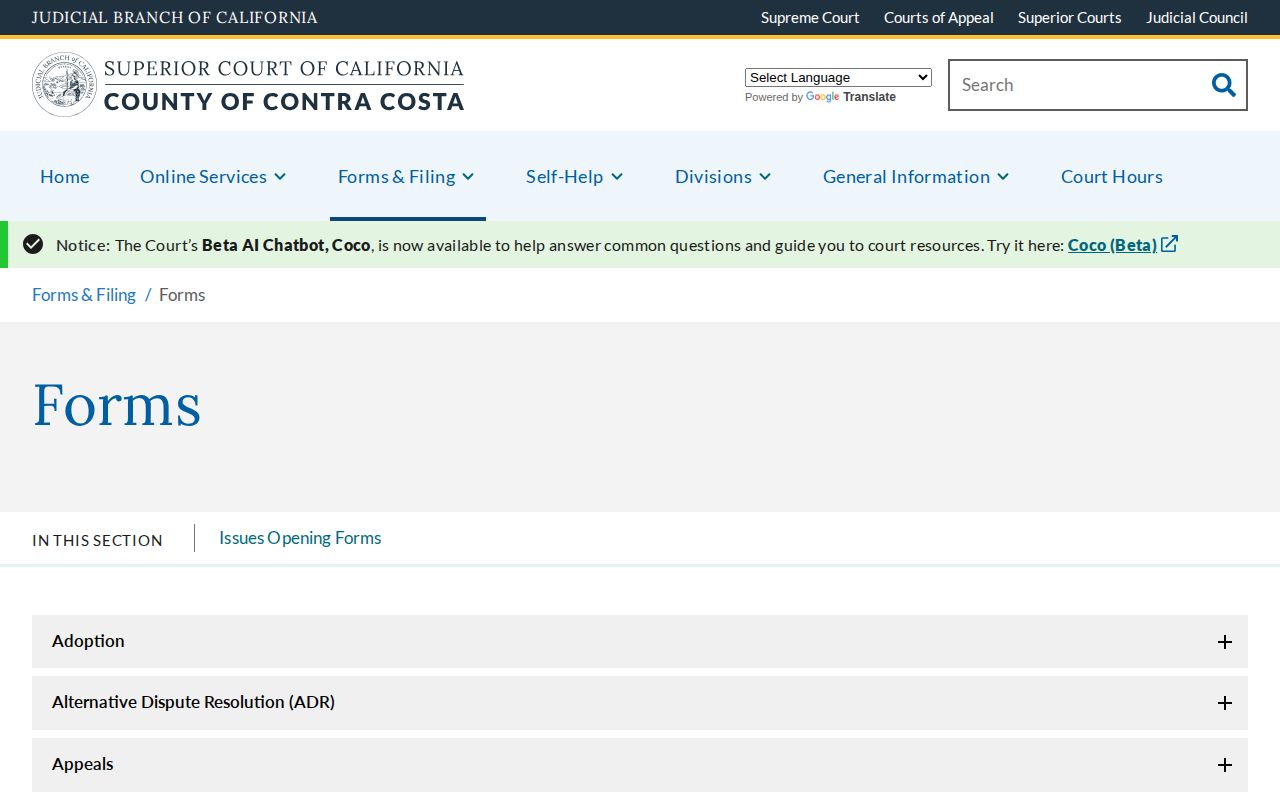Click the Forms breadcrumb text
This screenshot has height=800, width=1280.
pos(182,294)
